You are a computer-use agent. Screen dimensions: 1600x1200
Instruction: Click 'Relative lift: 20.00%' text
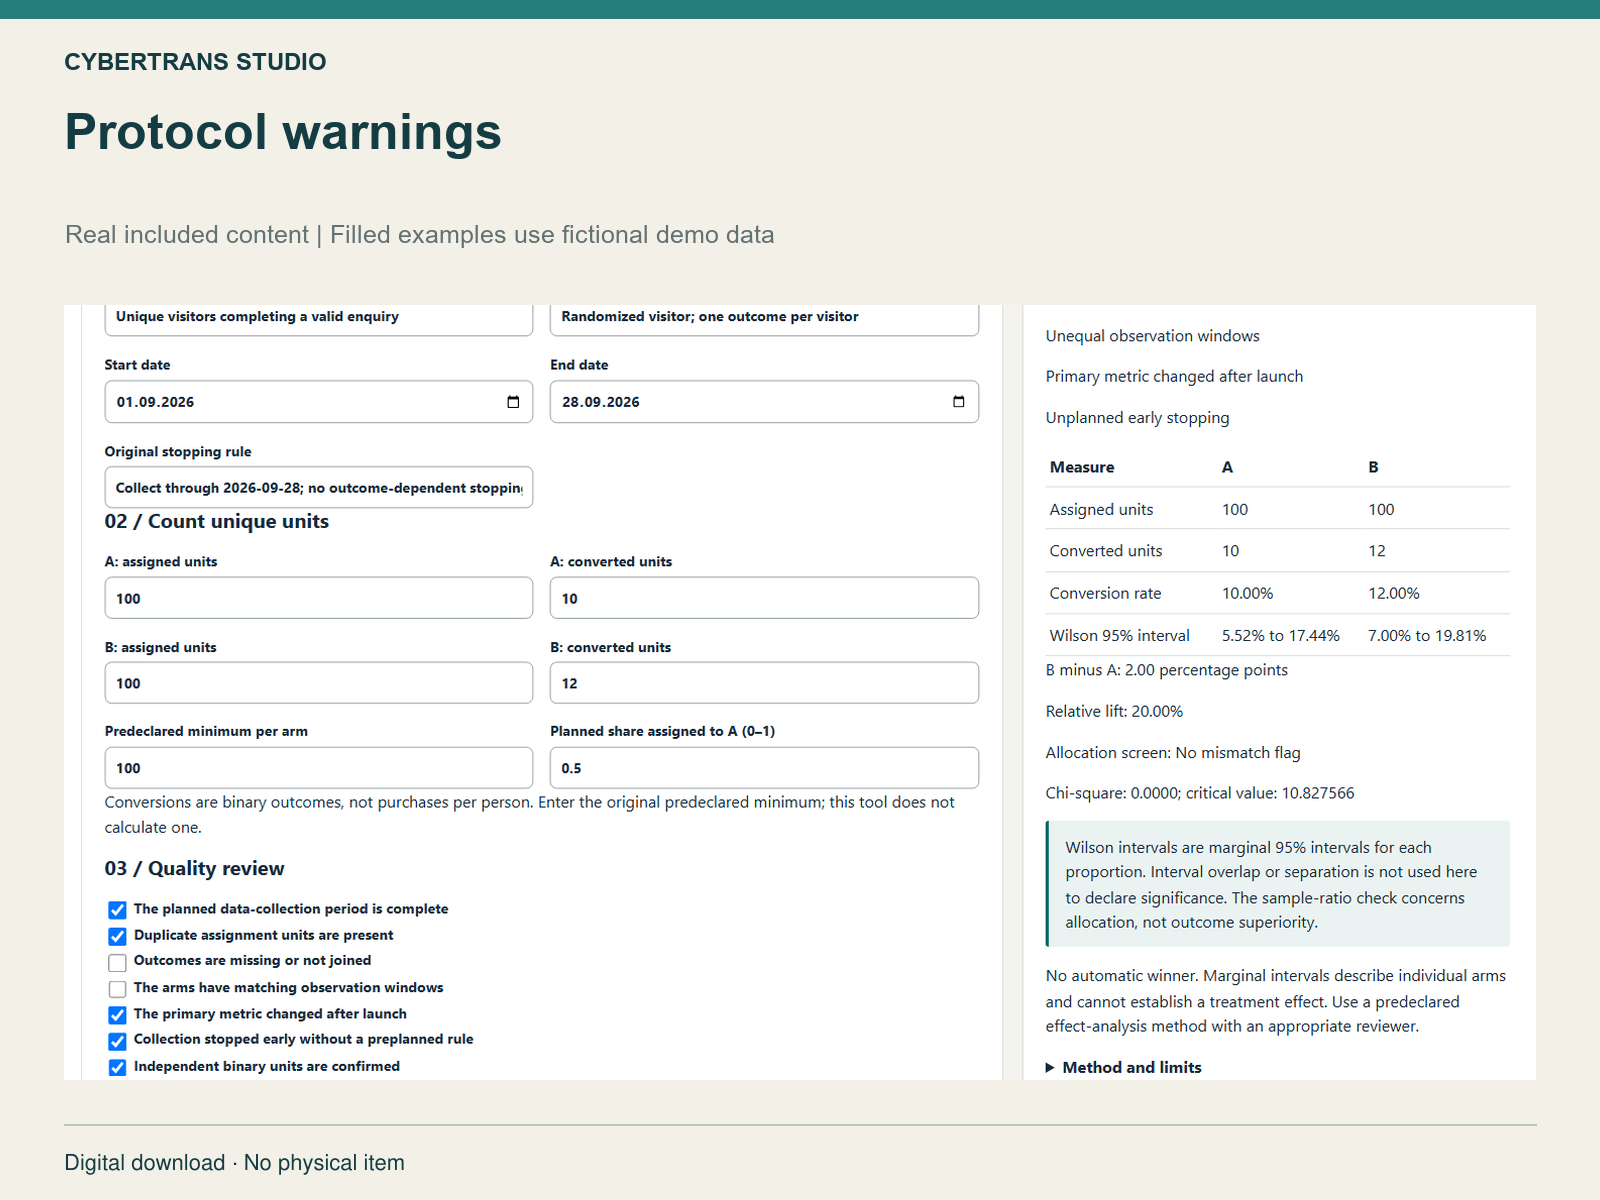[x=1115, y=711]
